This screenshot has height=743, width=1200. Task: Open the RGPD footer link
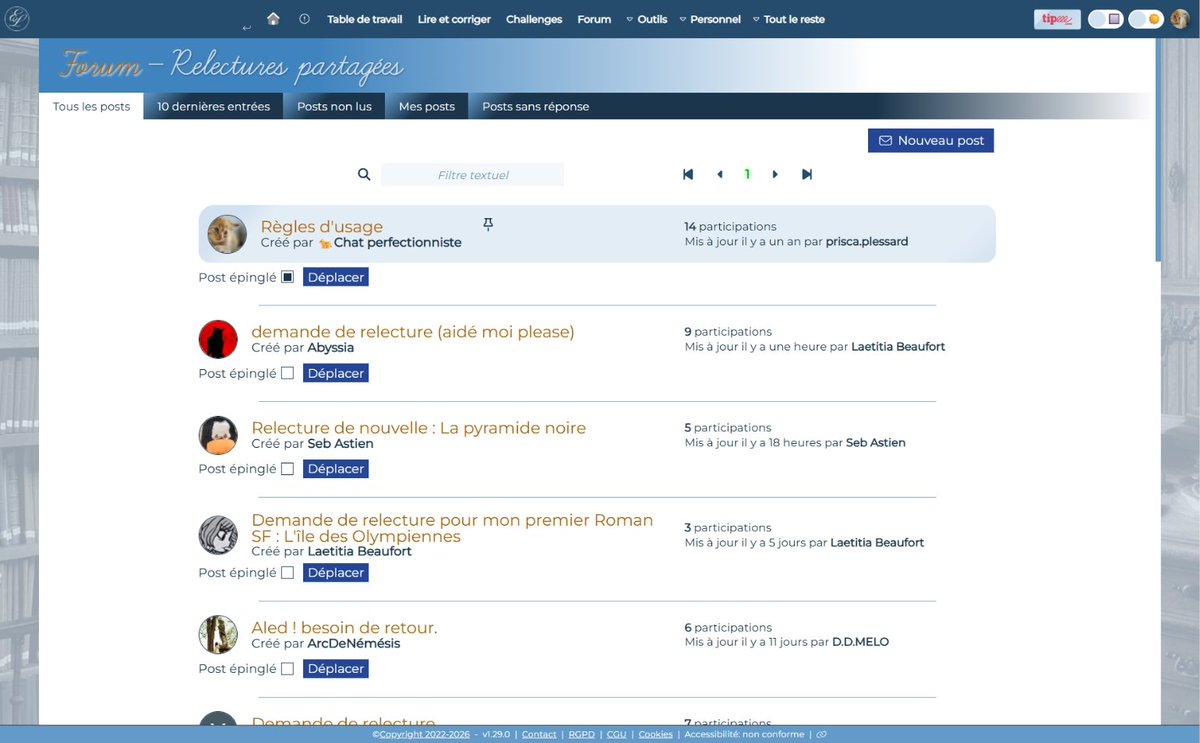(x=582, y=734)
